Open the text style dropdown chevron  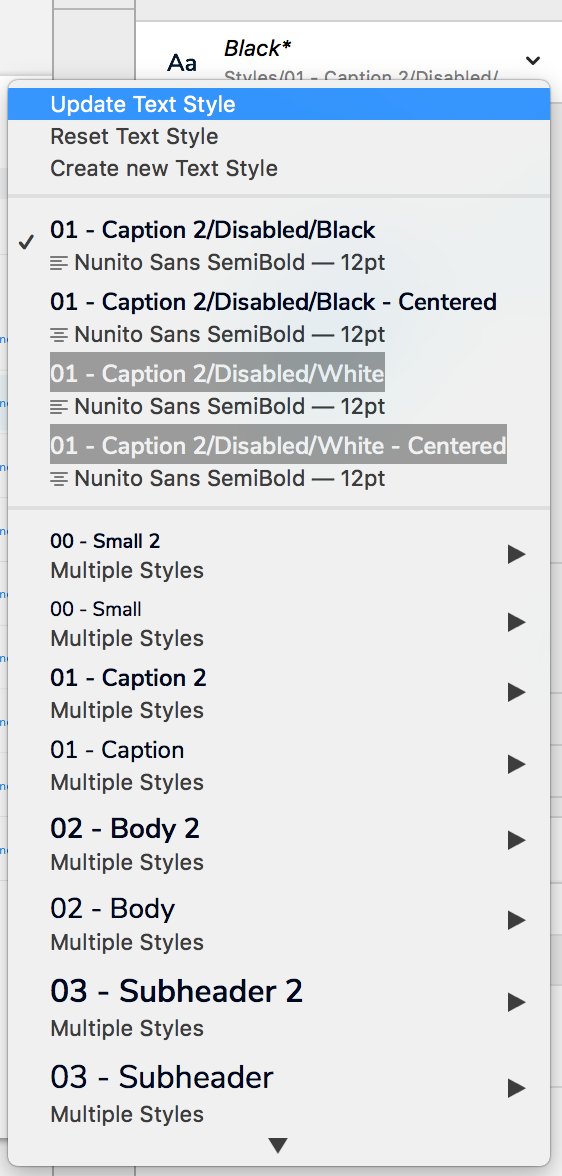click(533, 60)
